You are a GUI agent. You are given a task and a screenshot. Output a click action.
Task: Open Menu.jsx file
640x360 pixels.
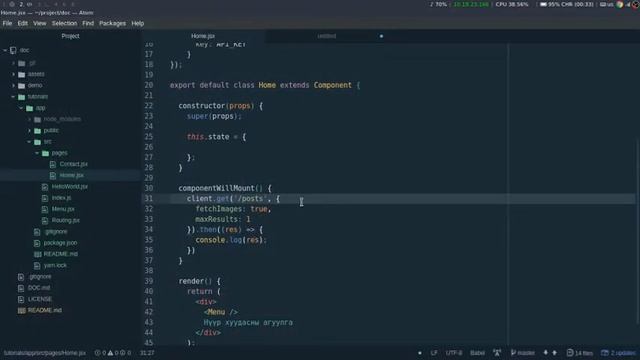(63, 209)
